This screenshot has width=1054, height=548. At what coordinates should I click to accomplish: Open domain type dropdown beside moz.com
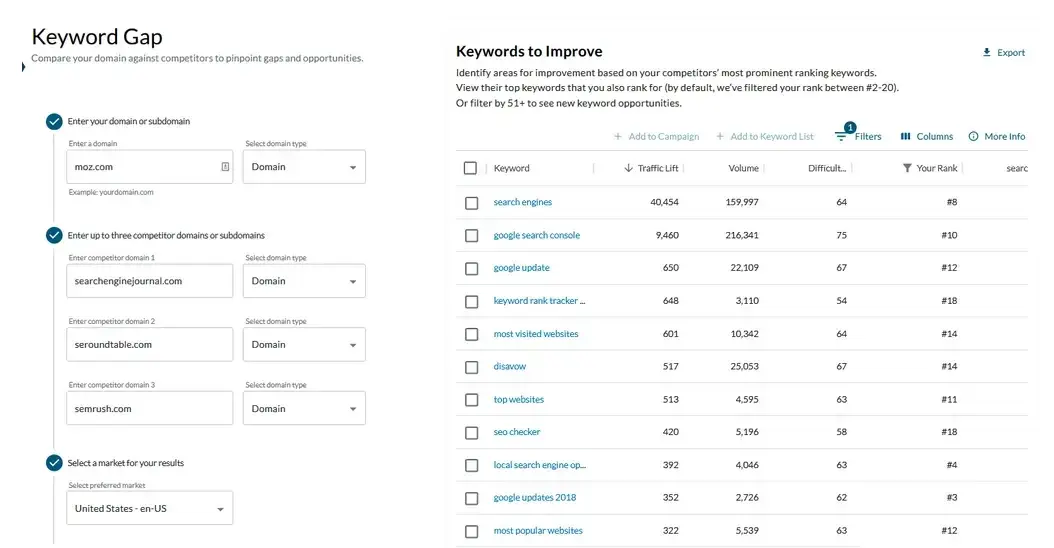pyautogui.click(x=304, y=167)
